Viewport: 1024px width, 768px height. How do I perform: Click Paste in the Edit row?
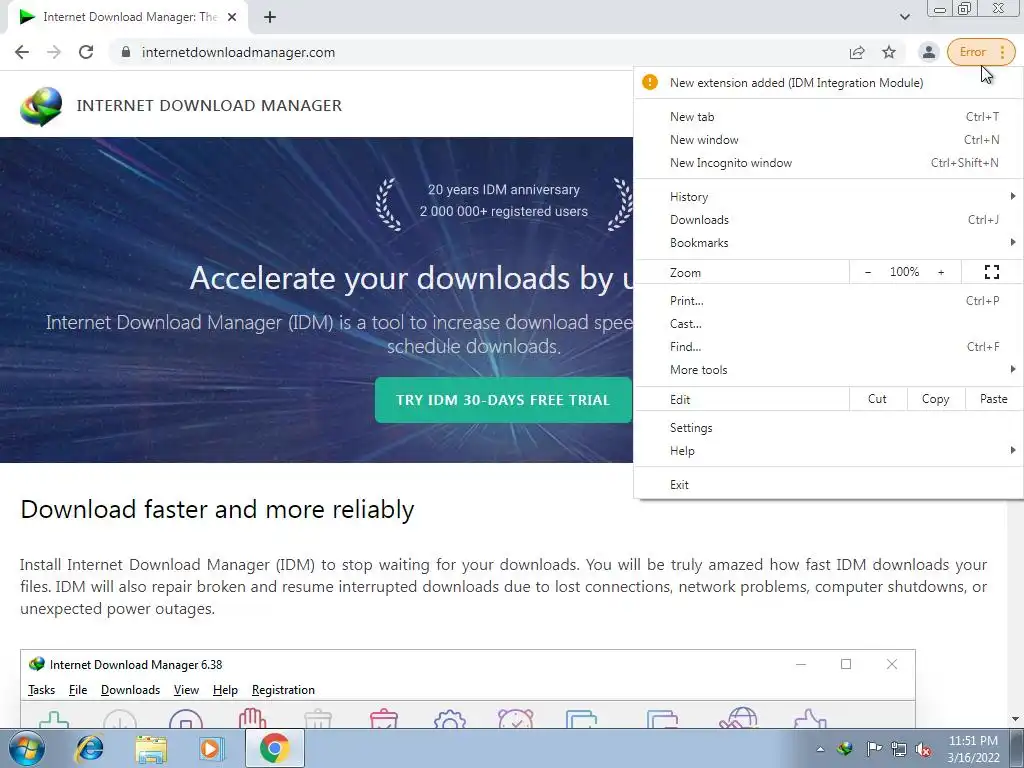pyautogui.click(x=993, y=399)
